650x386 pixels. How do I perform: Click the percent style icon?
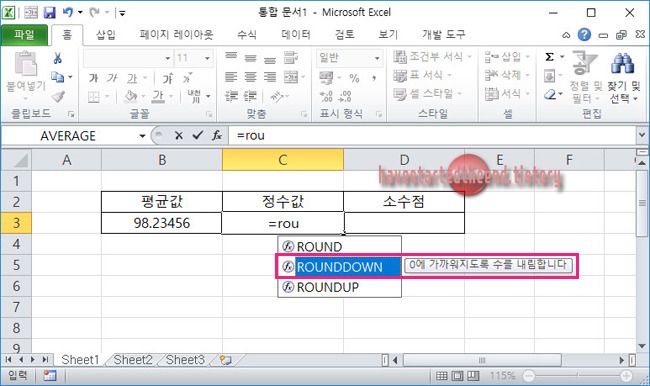point(354,78)
